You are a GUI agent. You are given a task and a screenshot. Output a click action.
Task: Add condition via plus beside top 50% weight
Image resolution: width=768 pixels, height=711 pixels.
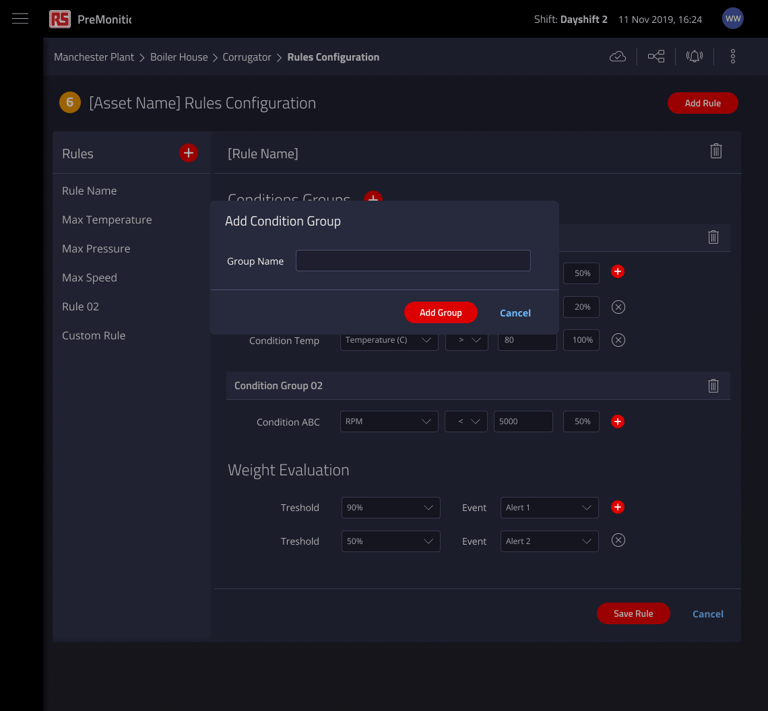coord(618,272)
